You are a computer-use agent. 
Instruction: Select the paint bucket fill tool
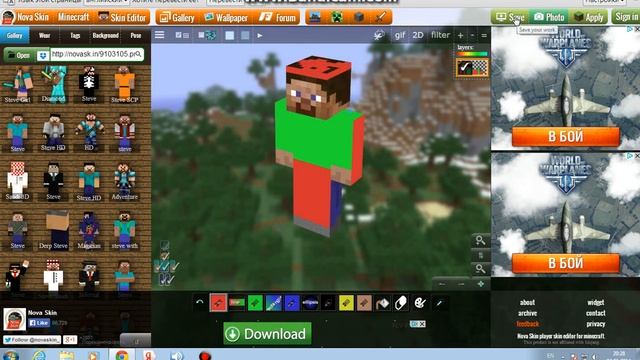[383, 303]
